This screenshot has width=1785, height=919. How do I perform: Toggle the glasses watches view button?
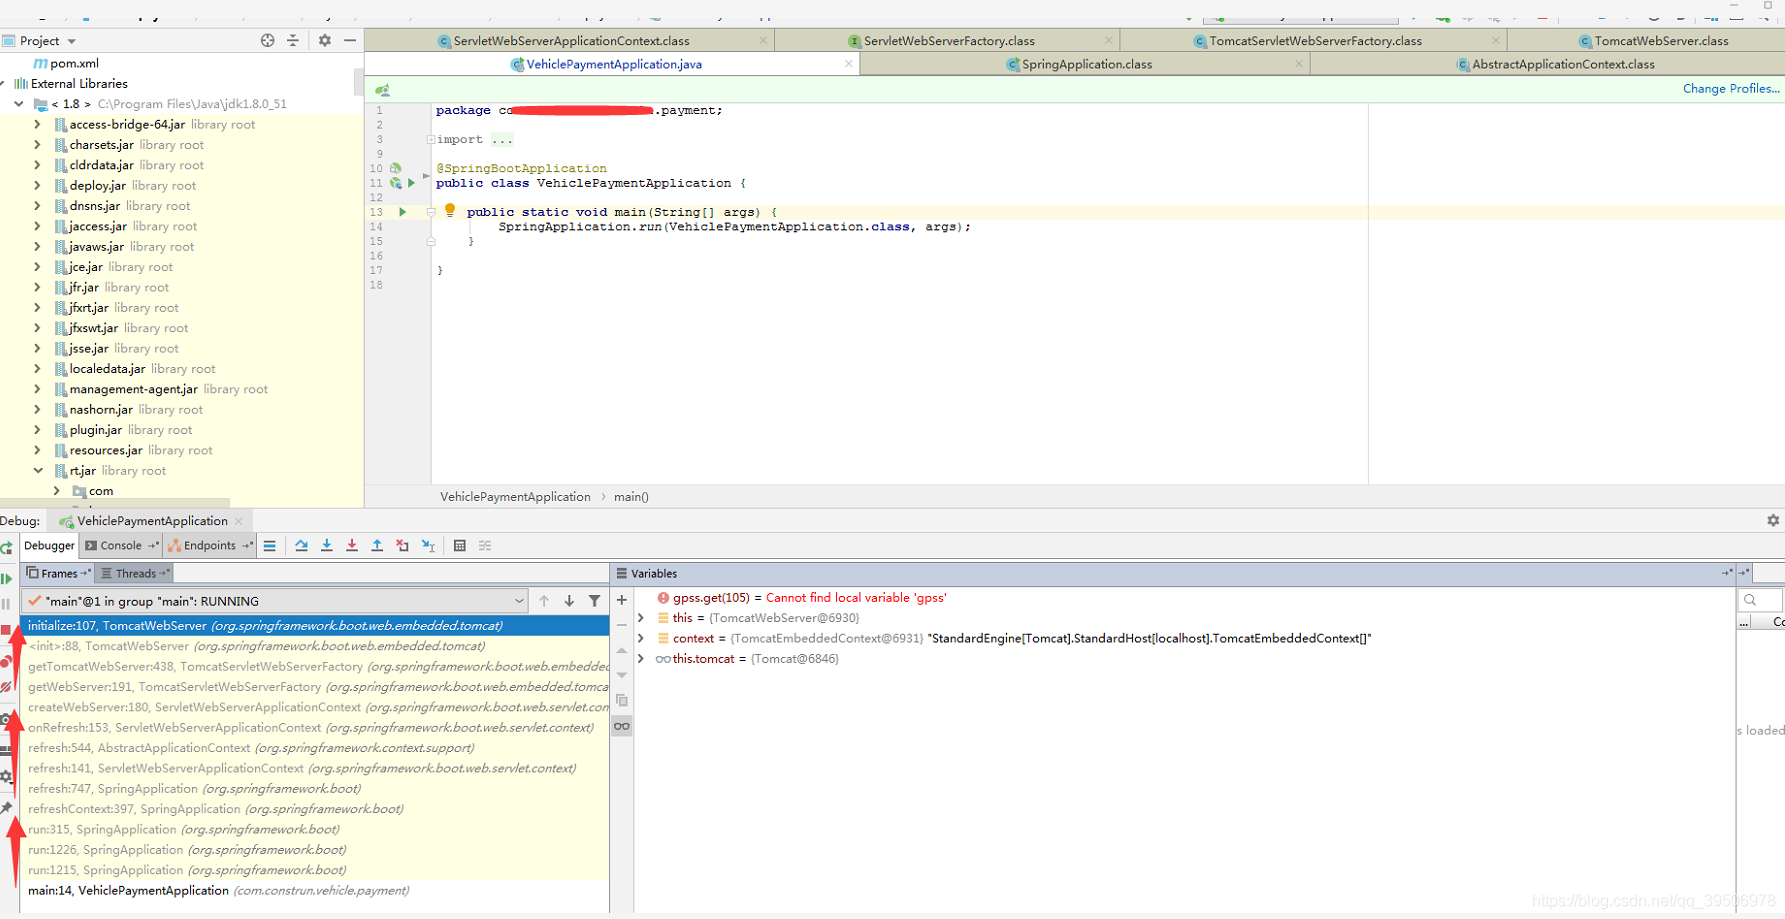pos(622,726)
